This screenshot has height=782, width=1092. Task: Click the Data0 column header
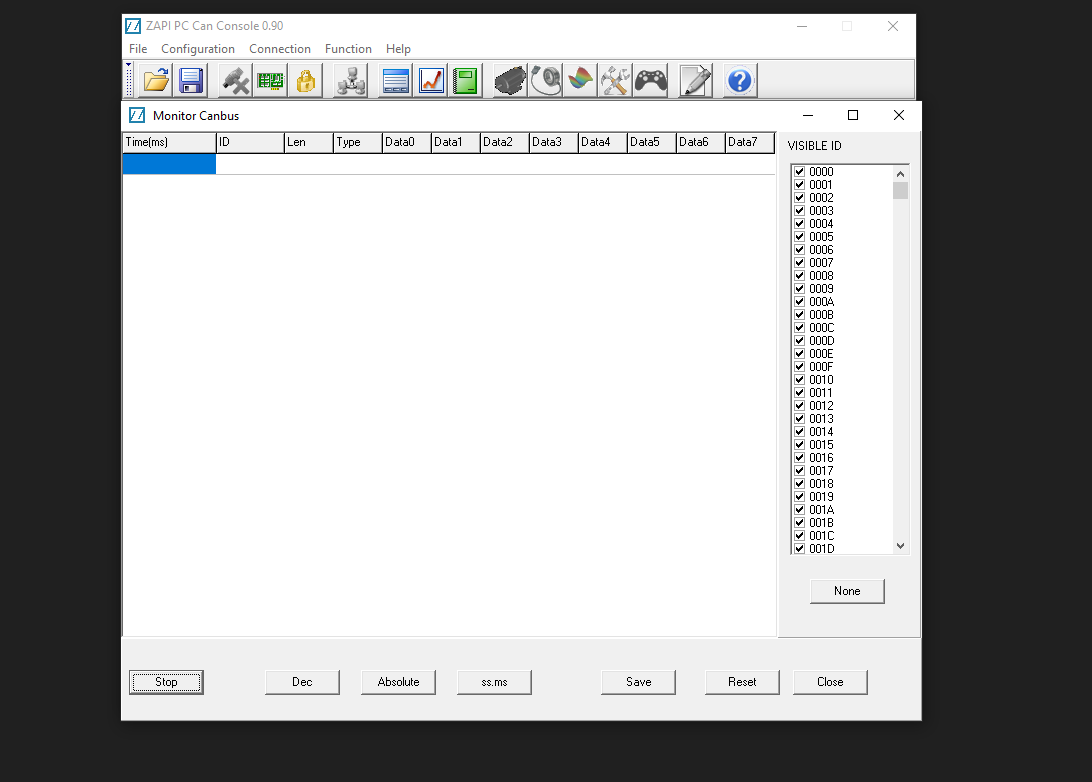[x=407, y=142]
